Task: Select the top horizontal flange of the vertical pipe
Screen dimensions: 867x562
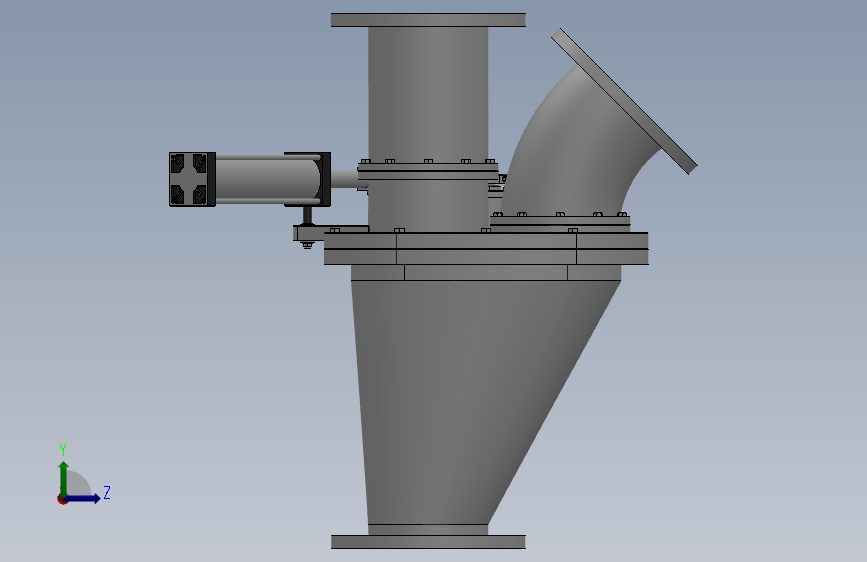Action: (x=428, y=20)
